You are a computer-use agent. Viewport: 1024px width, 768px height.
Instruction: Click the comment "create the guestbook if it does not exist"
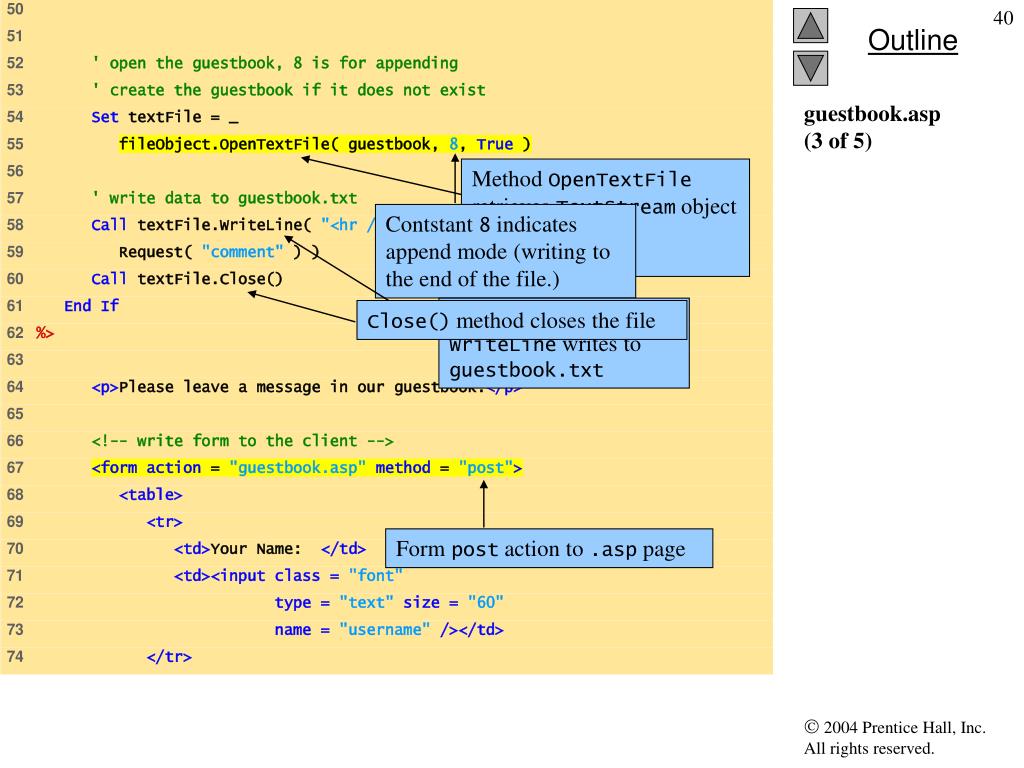coord(289,90)
